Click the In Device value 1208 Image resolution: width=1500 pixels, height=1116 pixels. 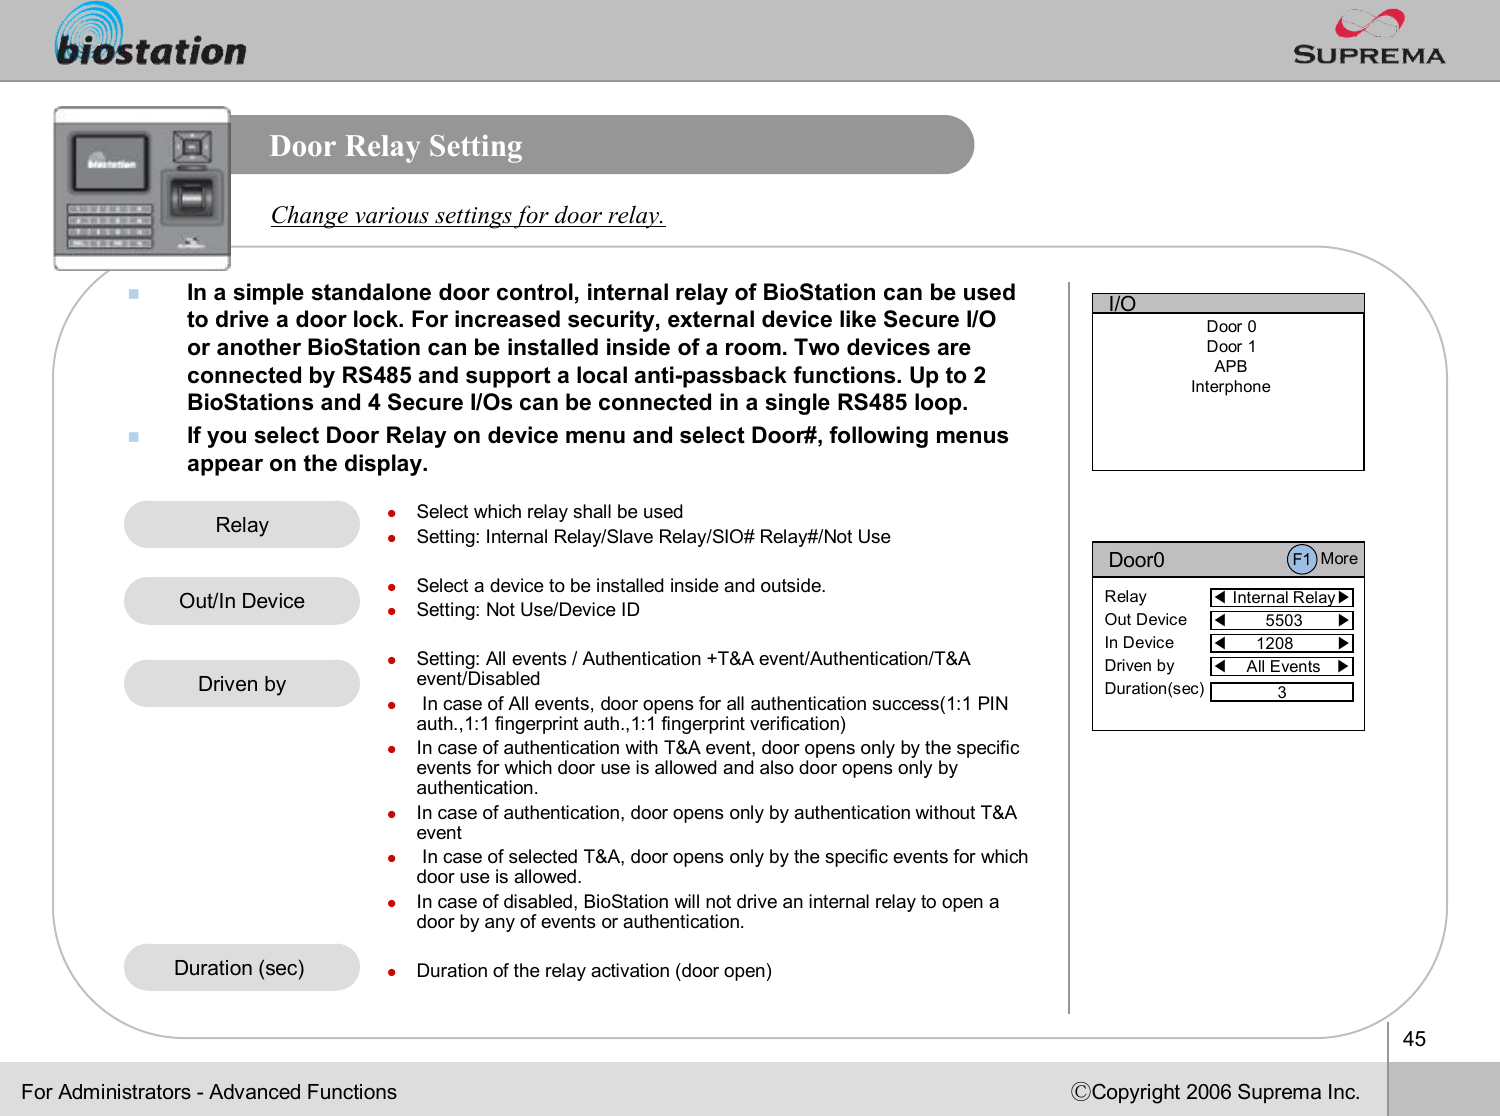tap(1275, 643)
